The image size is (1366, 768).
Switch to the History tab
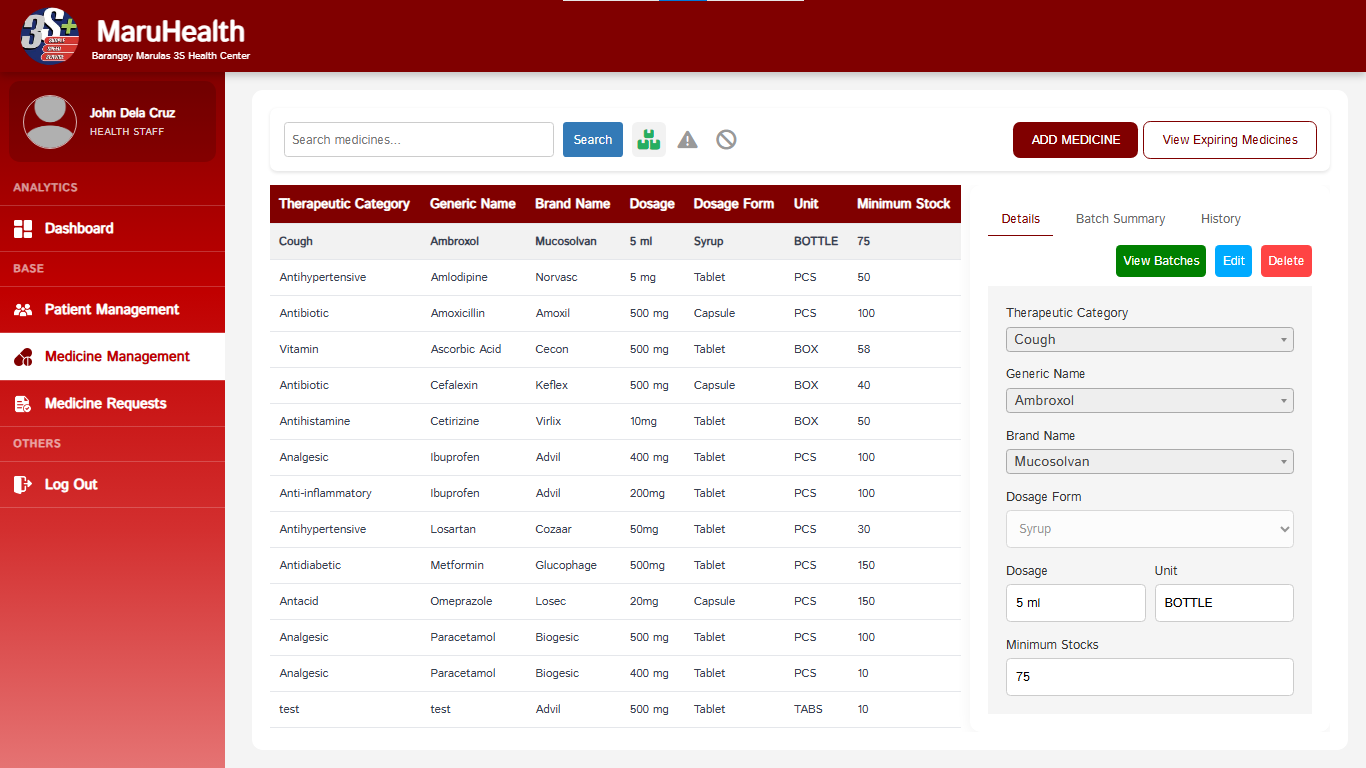(x=1220, y=219)
